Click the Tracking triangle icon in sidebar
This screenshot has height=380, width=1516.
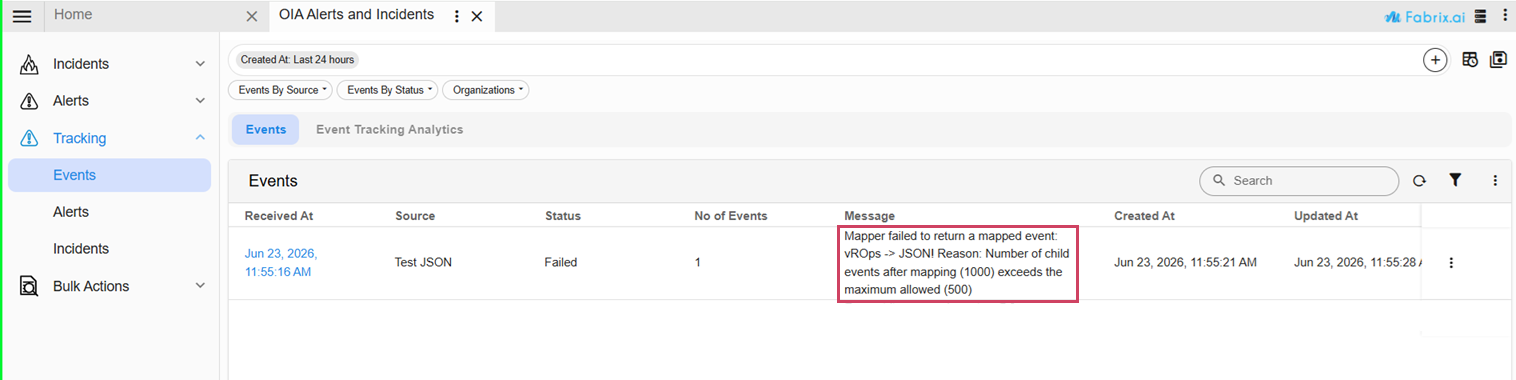[x=30, y=138]
